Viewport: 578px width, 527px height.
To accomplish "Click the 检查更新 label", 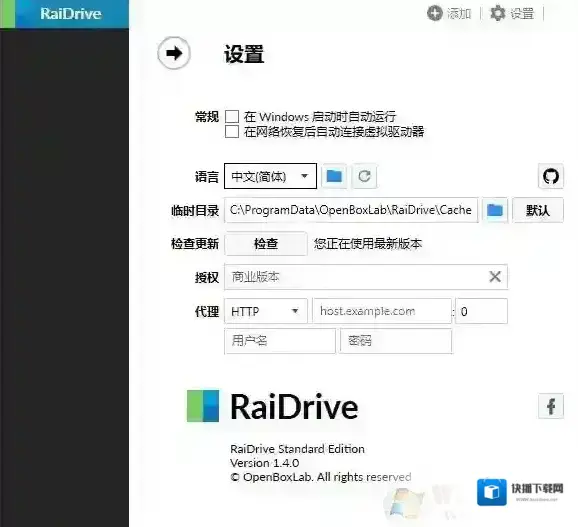I will coord(195,244).
